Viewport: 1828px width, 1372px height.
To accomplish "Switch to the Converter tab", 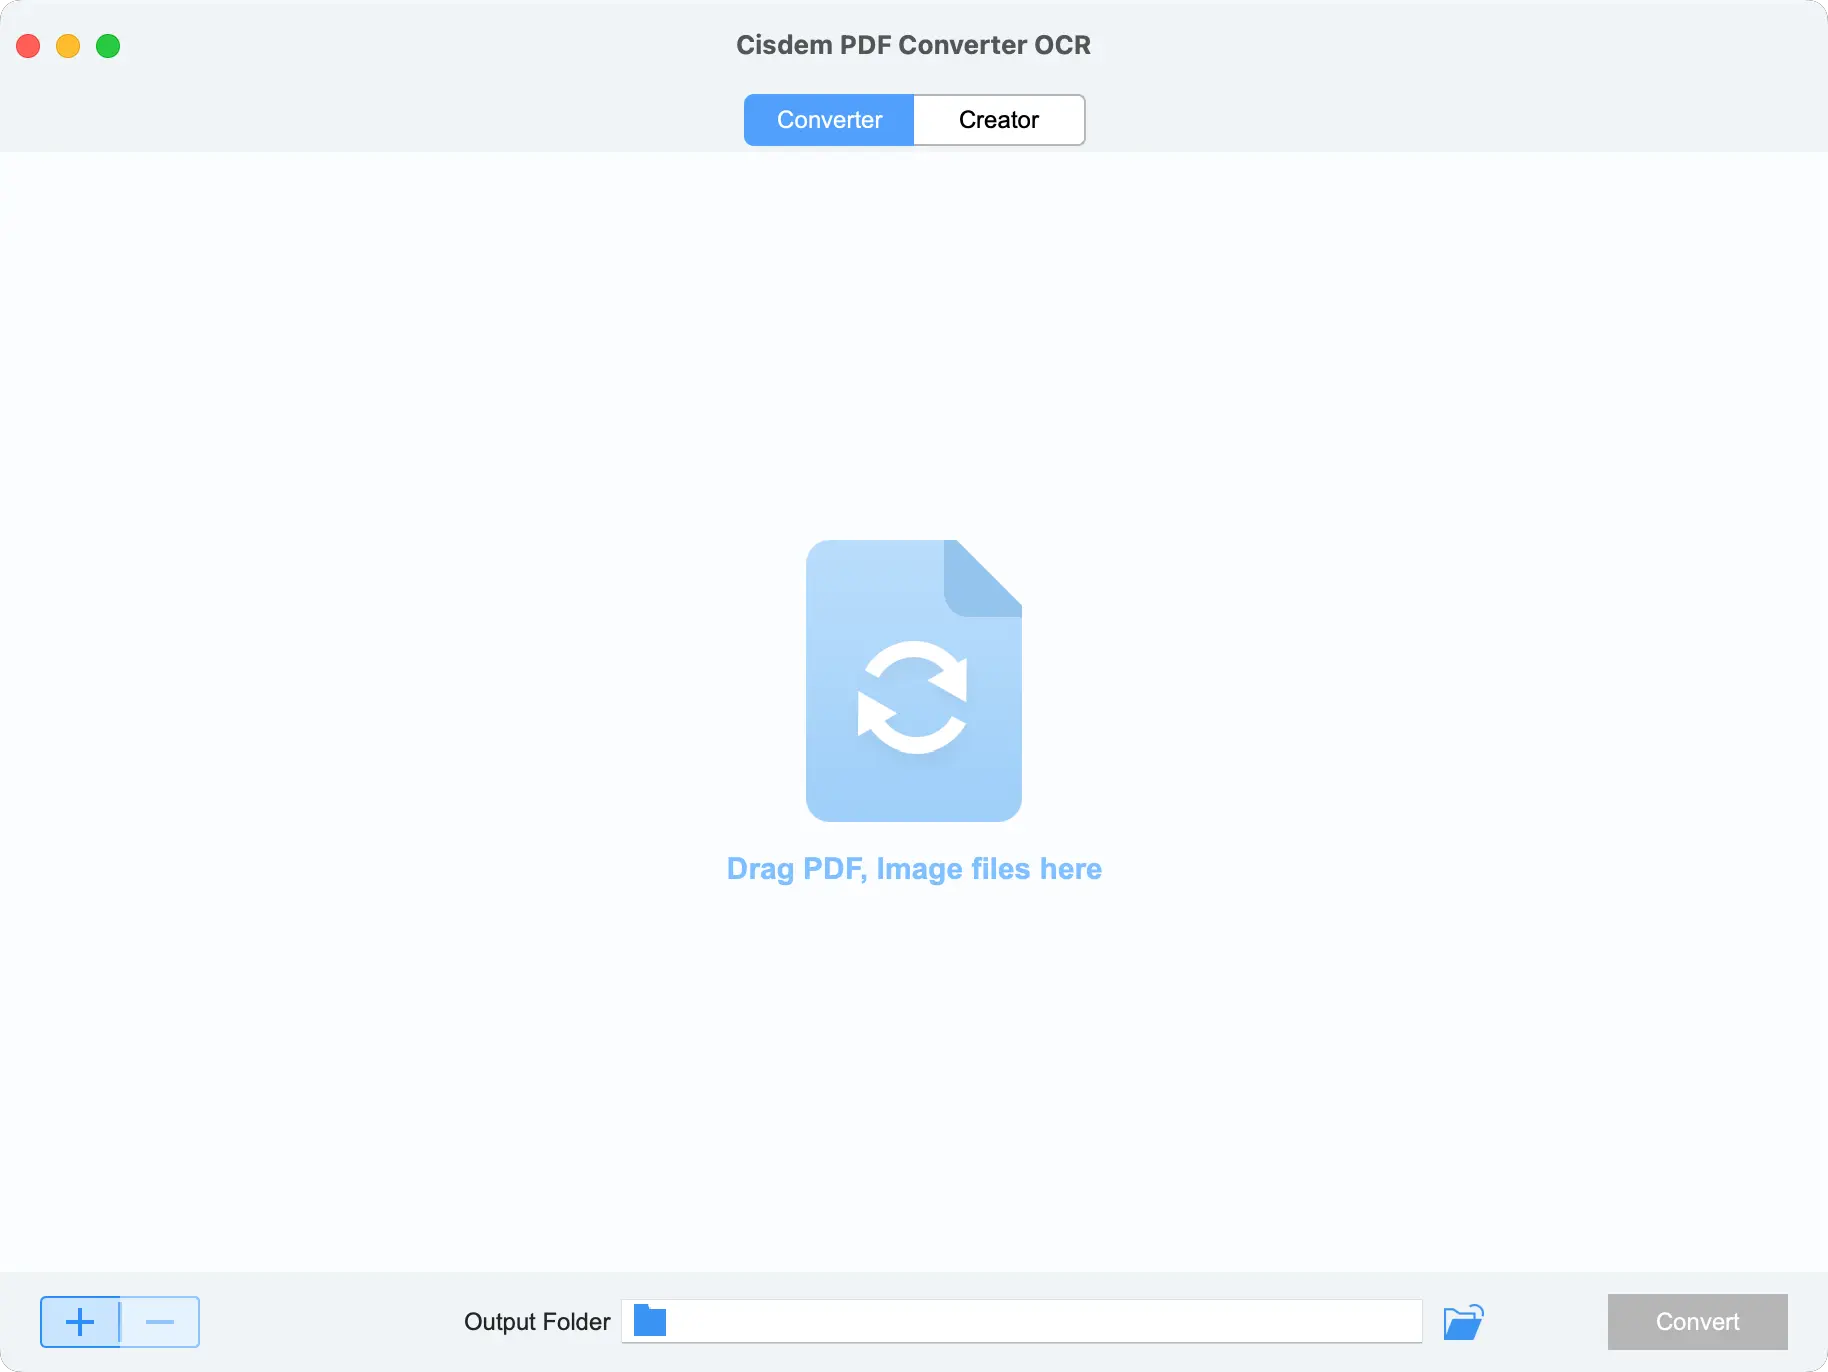I will [x=829, y=120].
